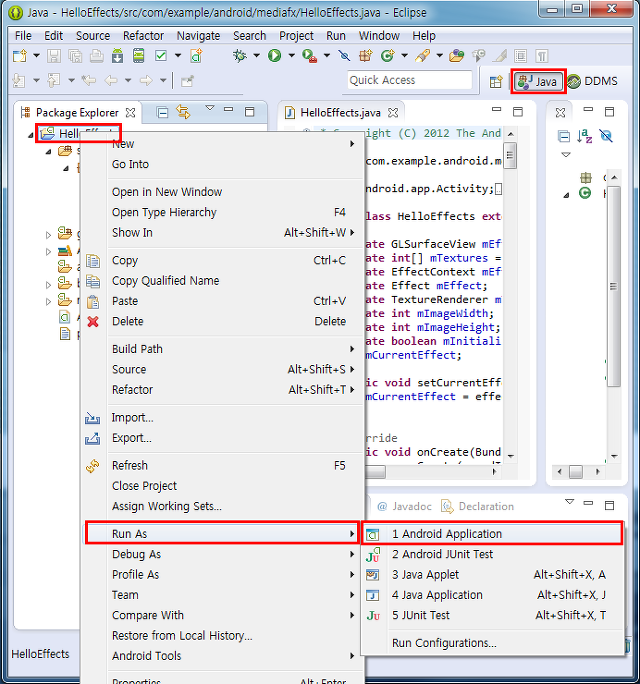Maximize the Package Explorer view
The height and width of the screenshot is (684, 640).
(250, 112)
